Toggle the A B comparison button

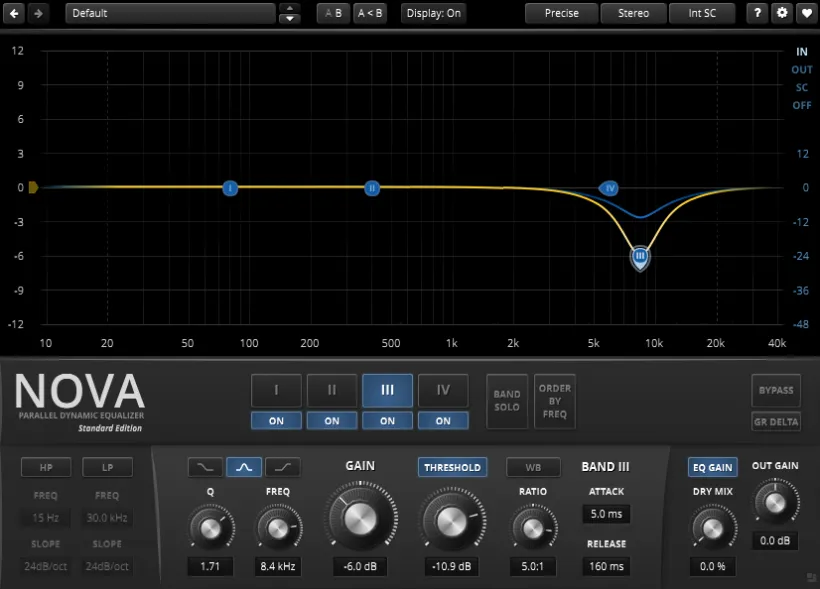point(333,13)
